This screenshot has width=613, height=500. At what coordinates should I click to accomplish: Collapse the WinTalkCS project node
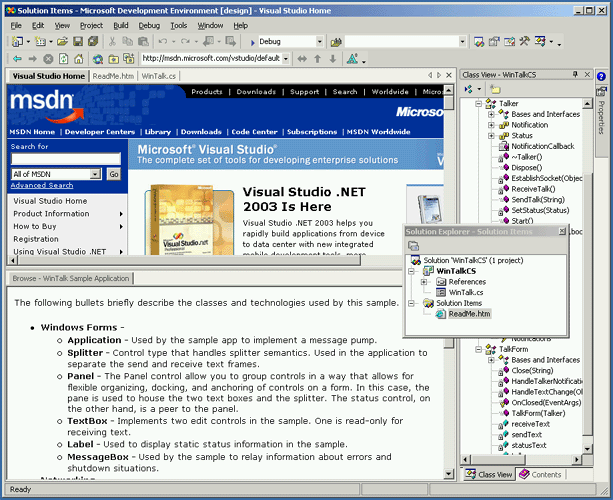411,271
